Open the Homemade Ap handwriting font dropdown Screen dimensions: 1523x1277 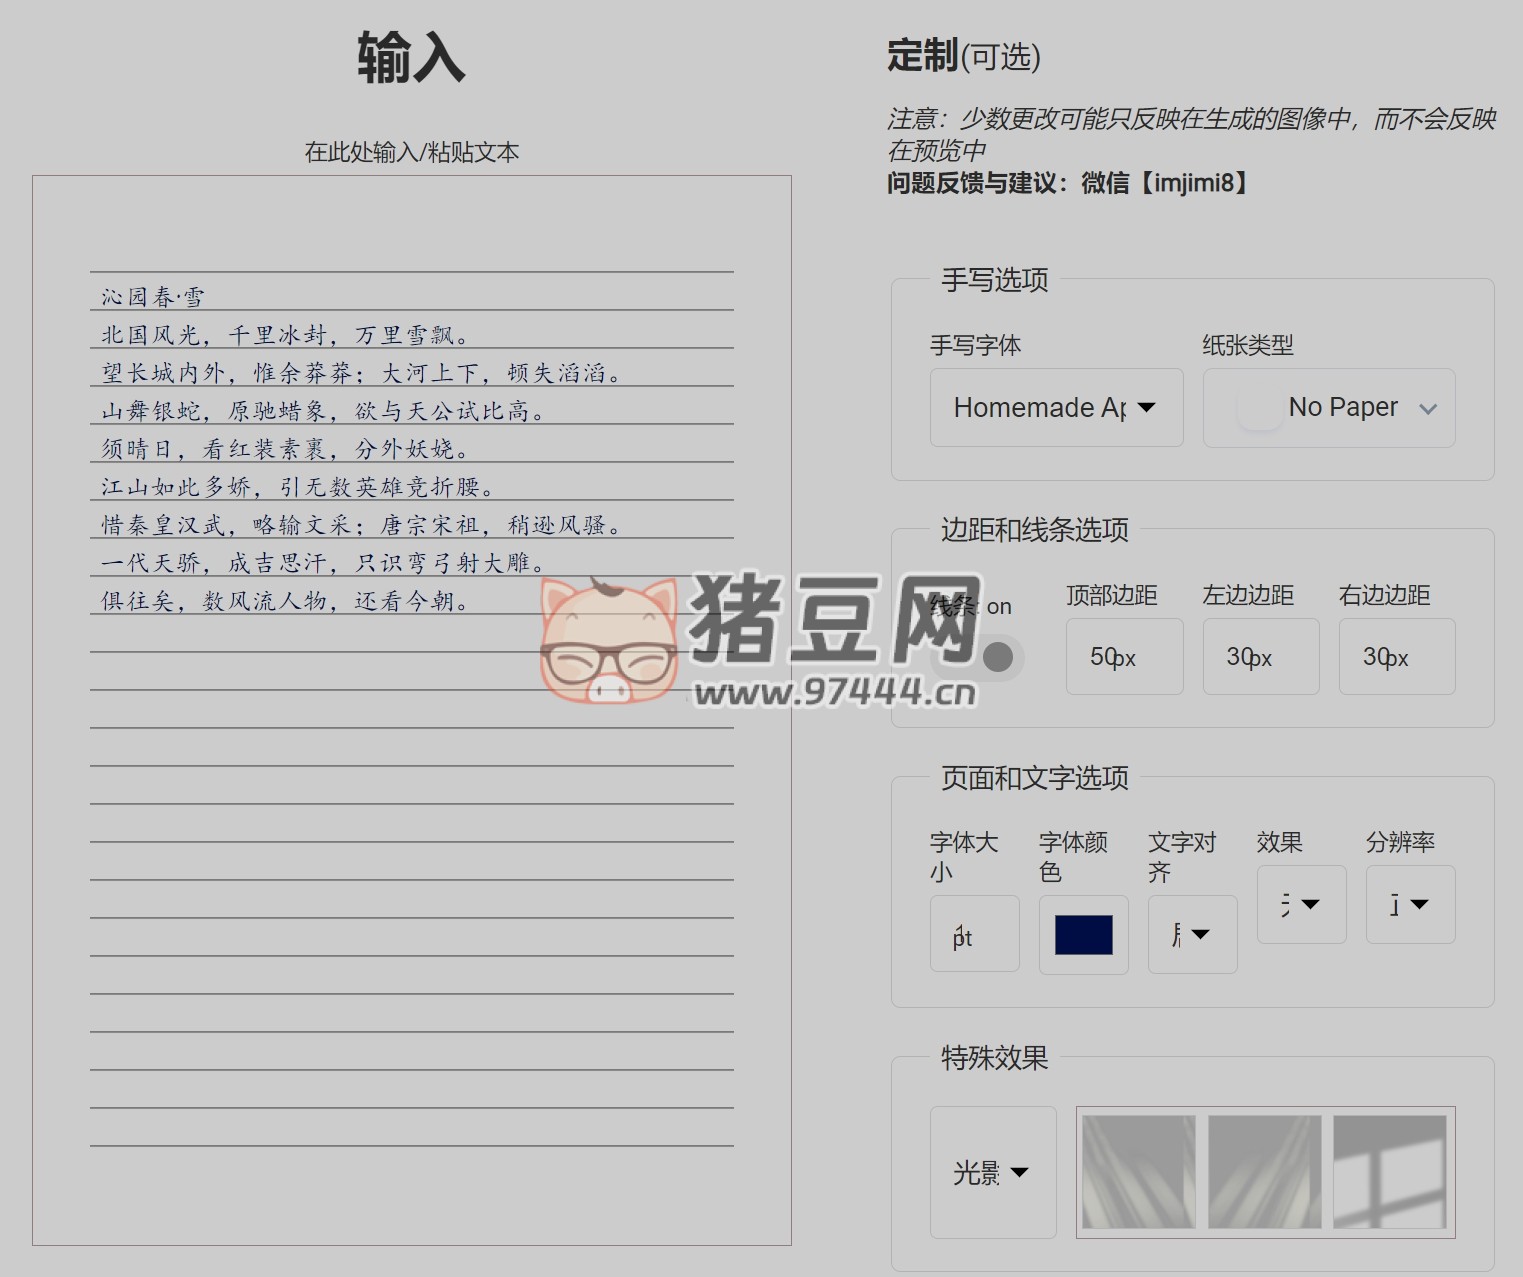[x=1056, y=407]
